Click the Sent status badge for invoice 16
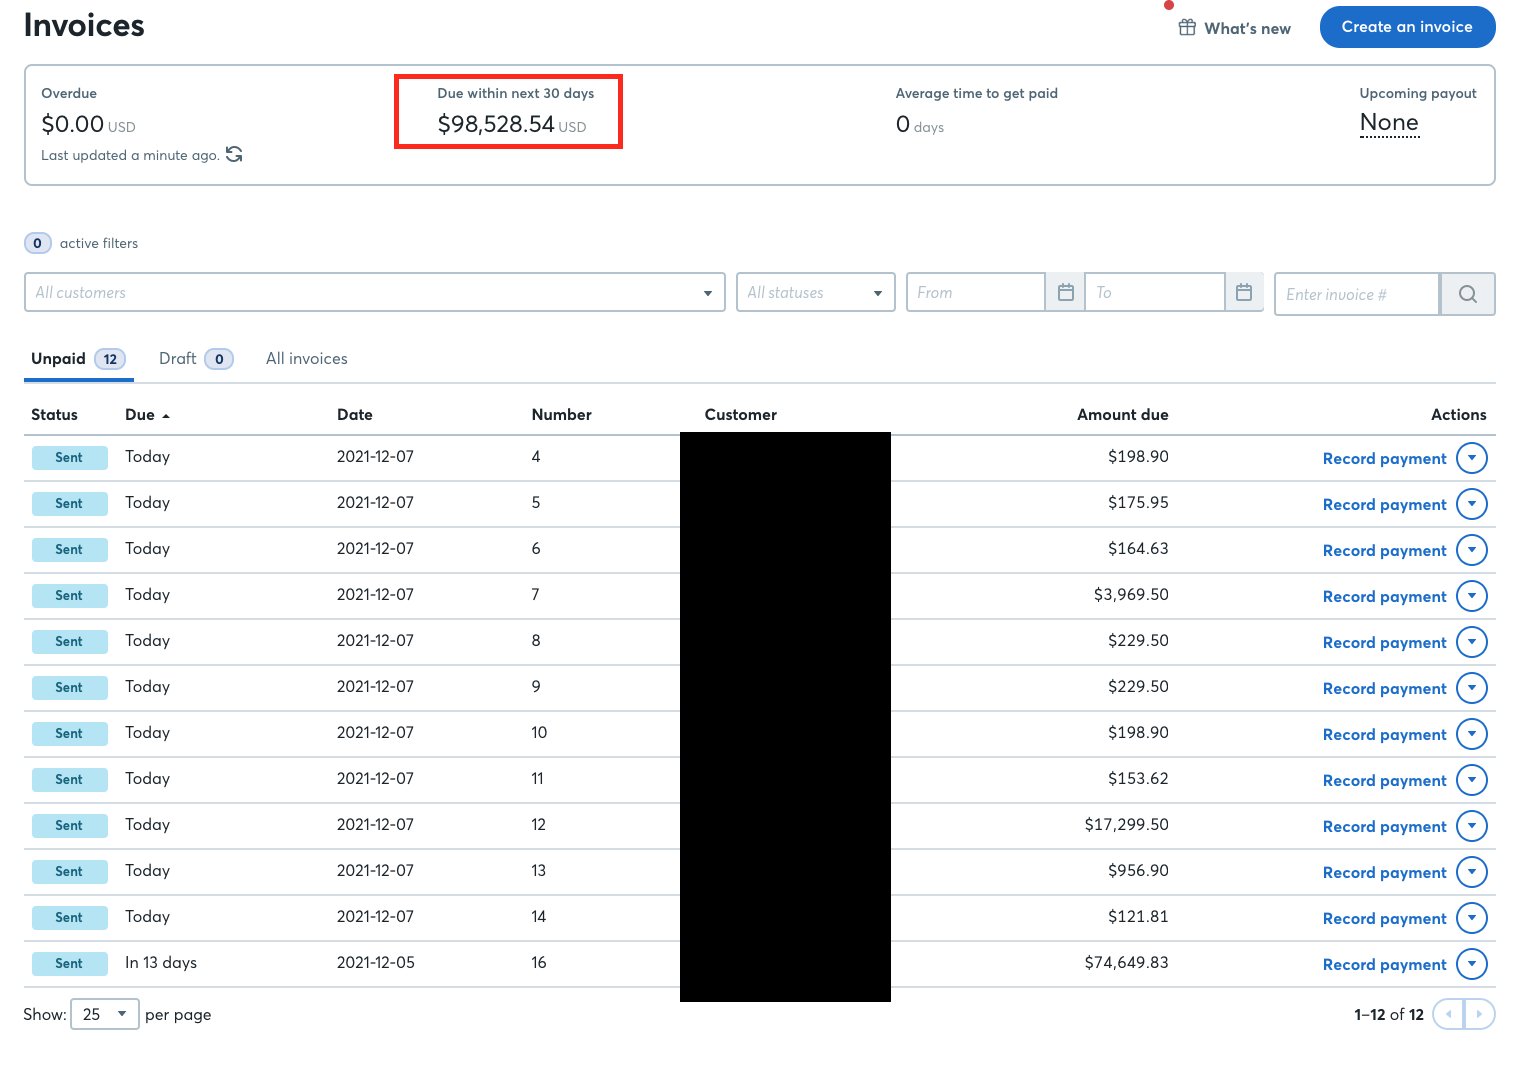The image size is (1538, 1078). click(69, 964)
